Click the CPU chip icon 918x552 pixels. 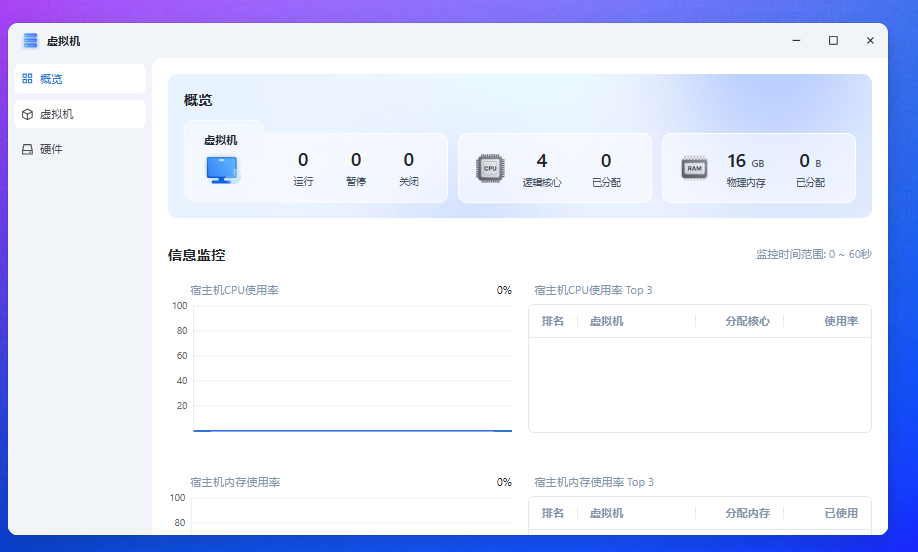click(x=490, y=169)
